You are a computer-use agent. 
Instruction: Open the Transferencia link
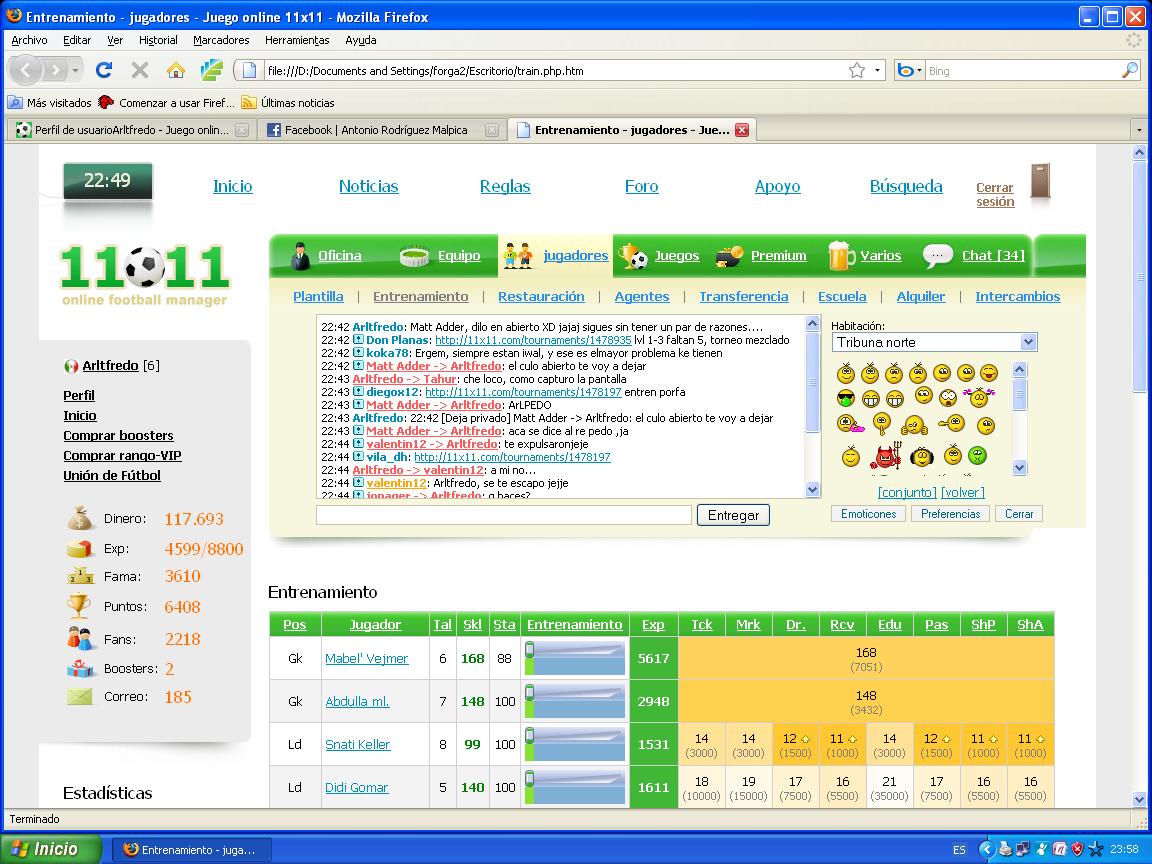click(743, 296)
